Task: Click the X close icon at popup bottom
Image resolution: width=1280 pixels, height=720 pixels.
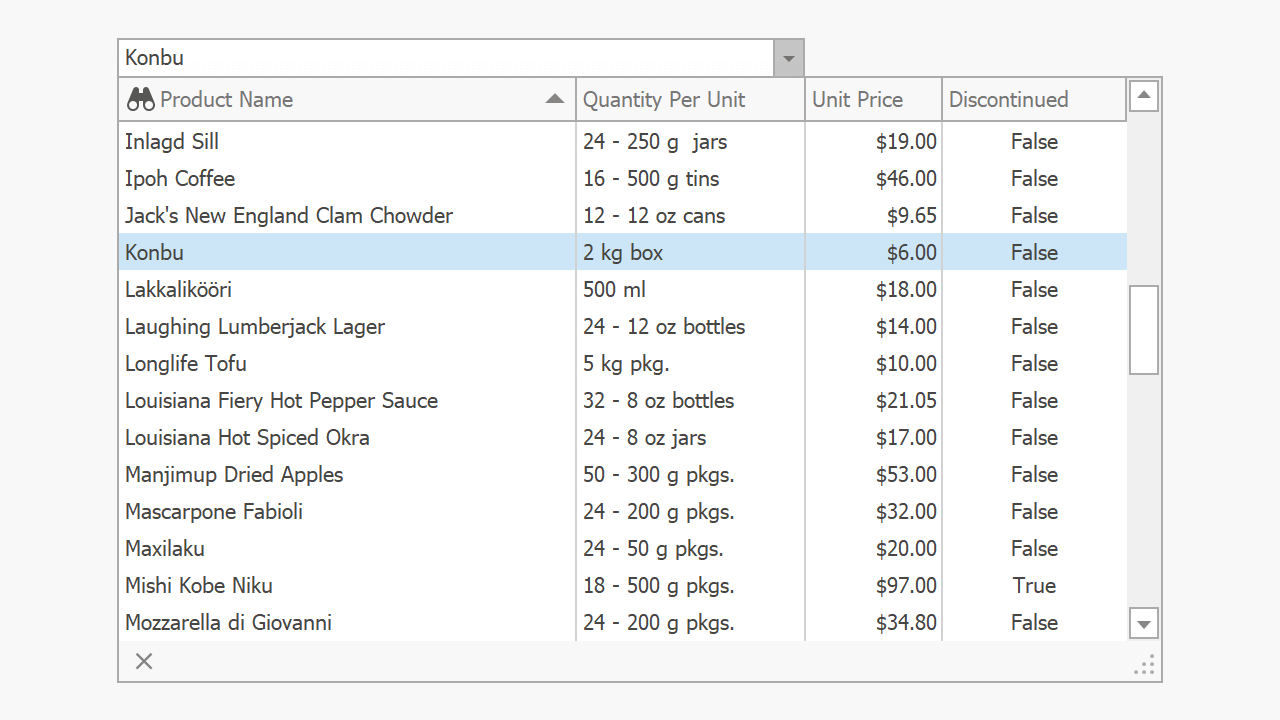Action: pyautogui.click(x=144, y=661)
